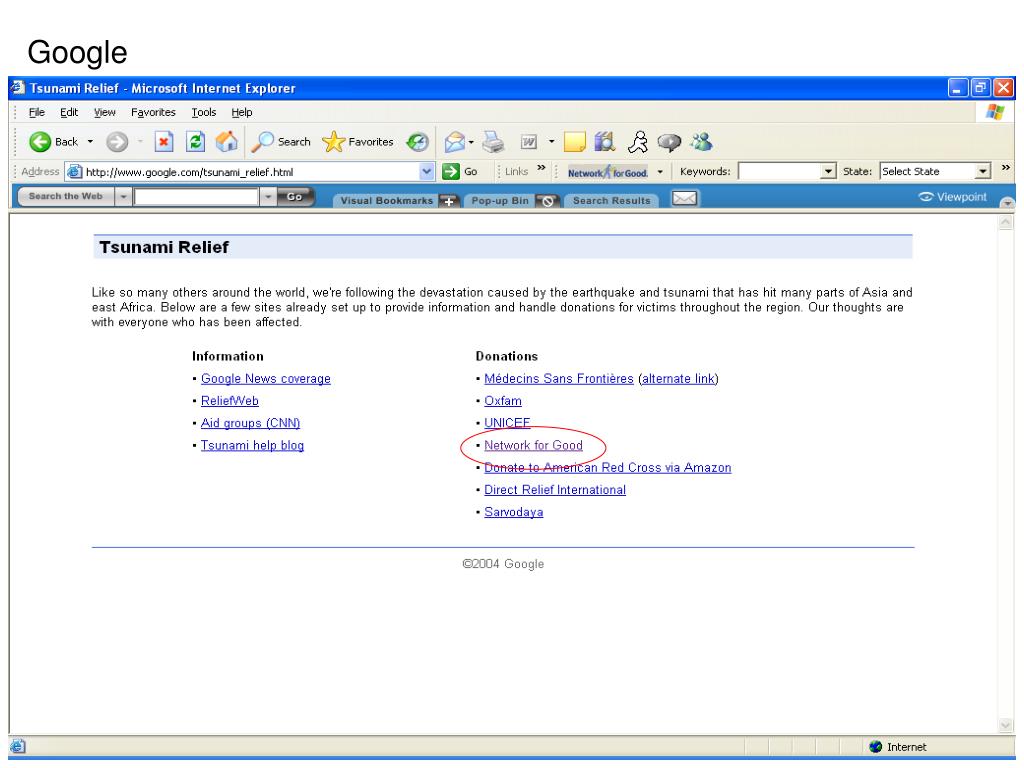Viewport: 1024px width, 768px height.
Task: Click the yellow note icon
Action: click(x=574, y=142)
